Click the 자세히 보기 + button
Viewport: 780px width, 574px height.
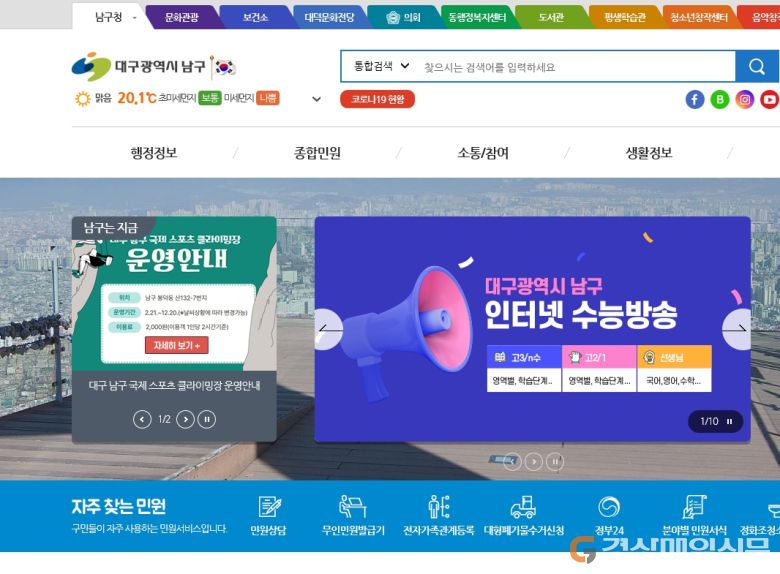177,345
